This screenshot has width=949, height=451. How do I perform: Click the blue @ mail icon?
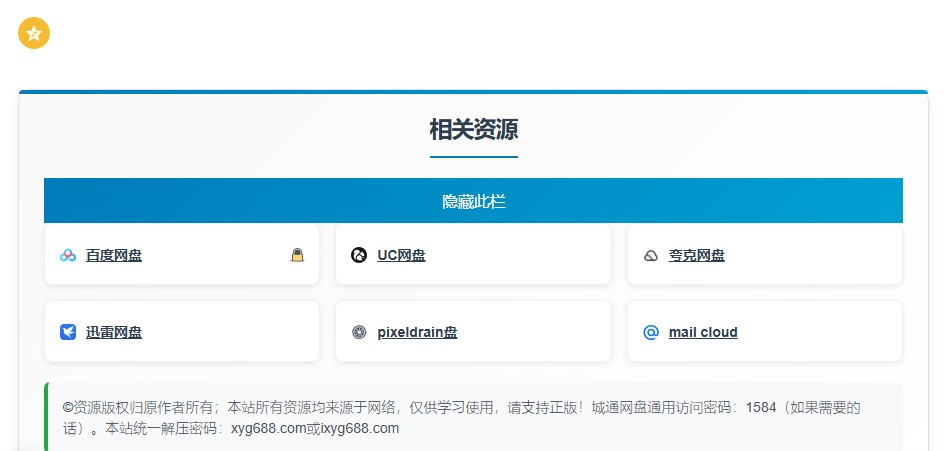(651, 332)
